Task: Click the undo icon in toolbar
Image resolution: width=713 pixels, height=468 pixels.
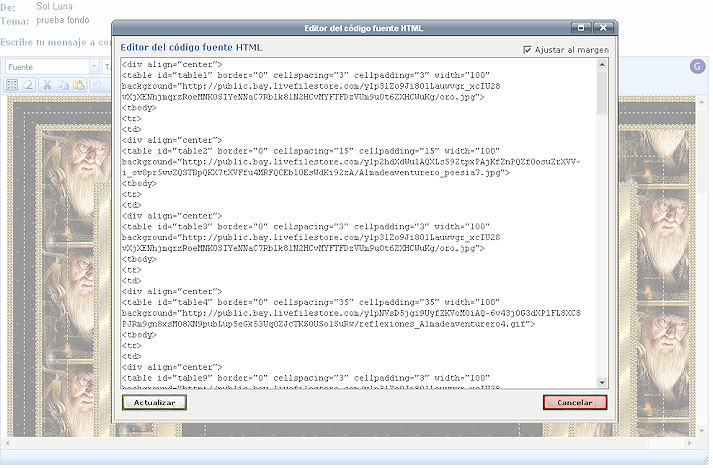Action: click(97, 85)
